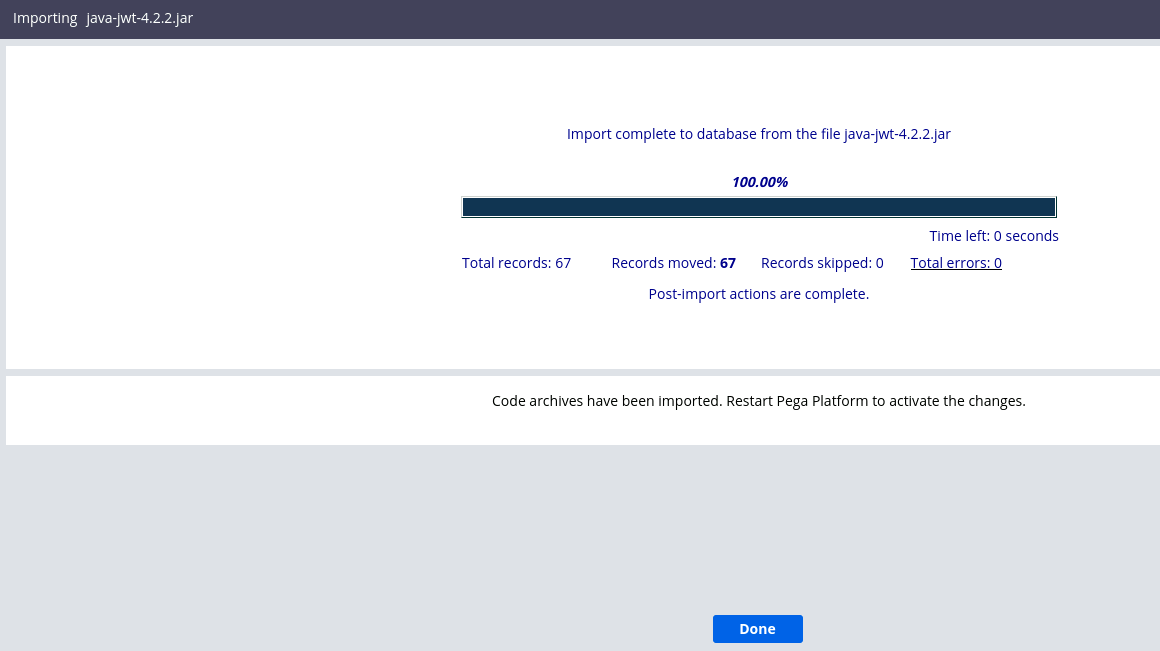Click java-jwt-4.2.2.jar in the import complete message

897,134
